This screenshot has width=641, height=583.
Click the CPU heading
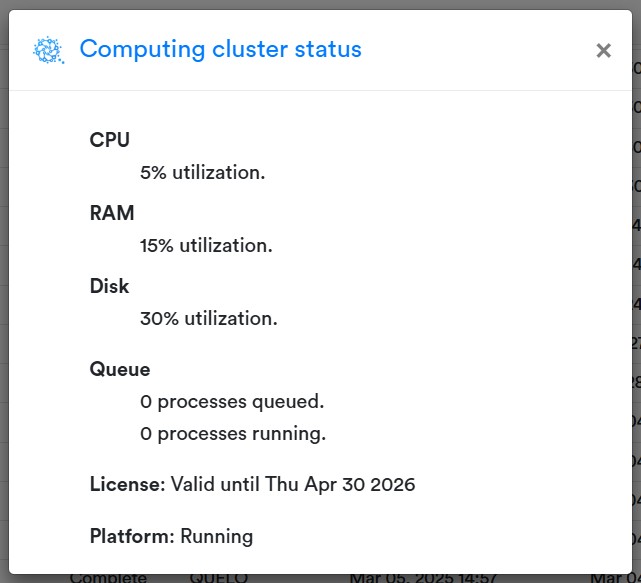coord(110,140)
